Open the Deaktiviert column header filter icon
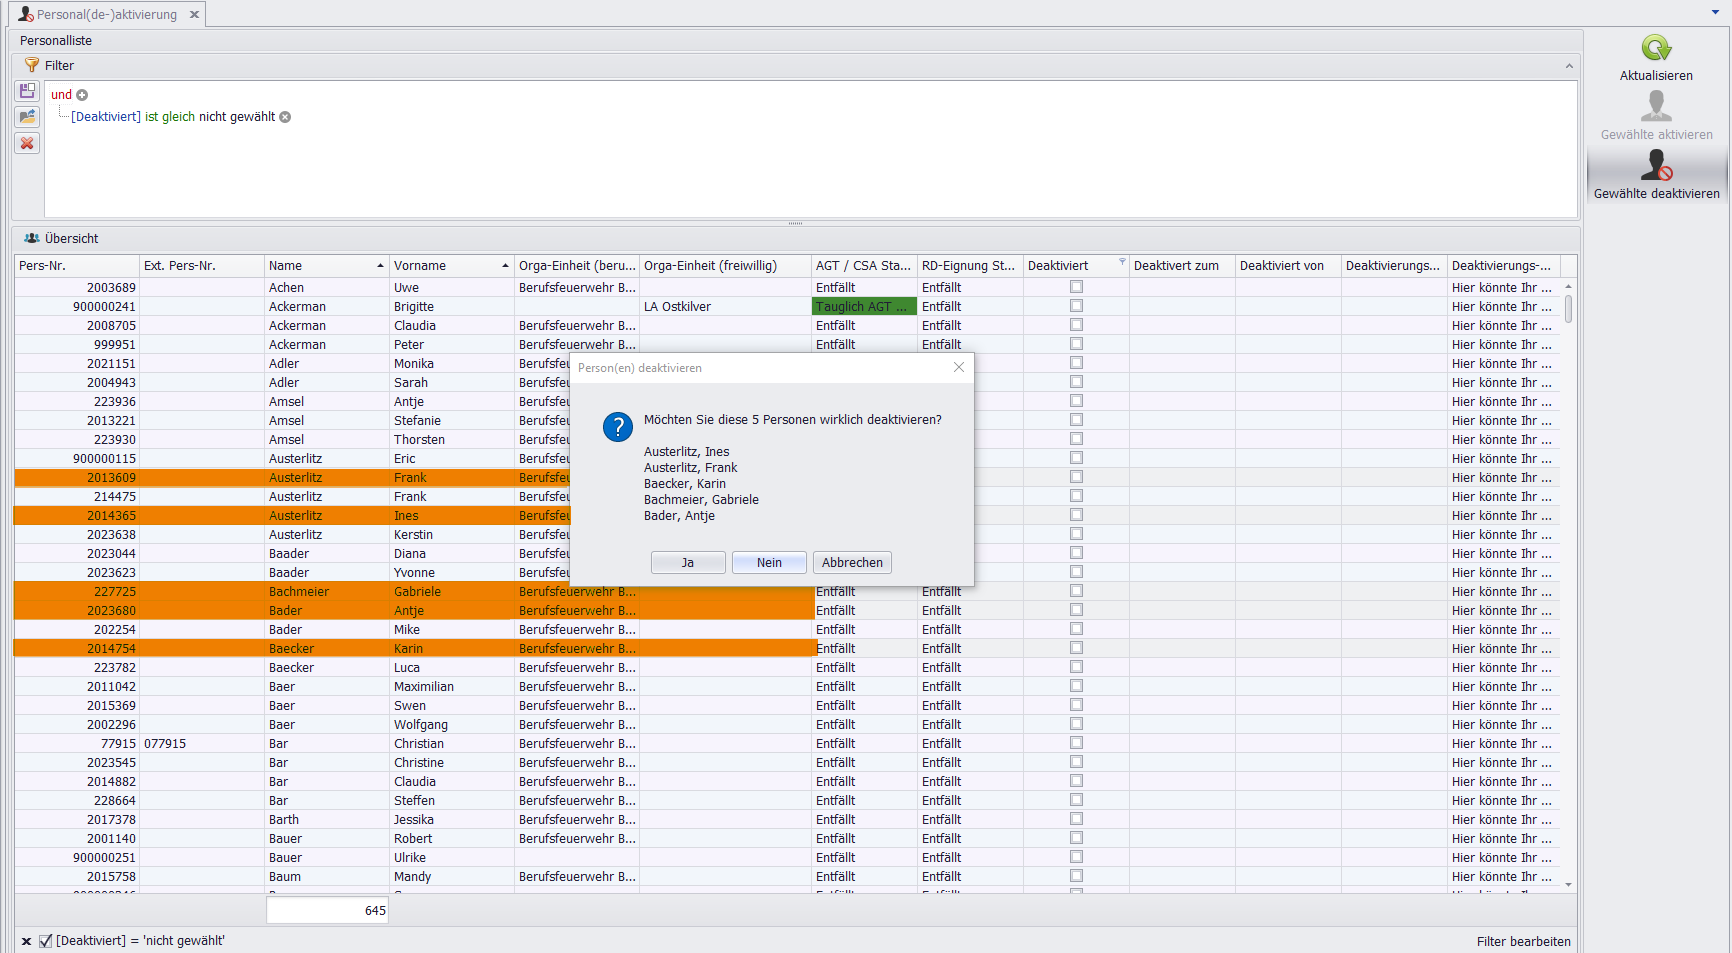The width and height of the screenshot is (1732, 953). tap(1121, 262)
